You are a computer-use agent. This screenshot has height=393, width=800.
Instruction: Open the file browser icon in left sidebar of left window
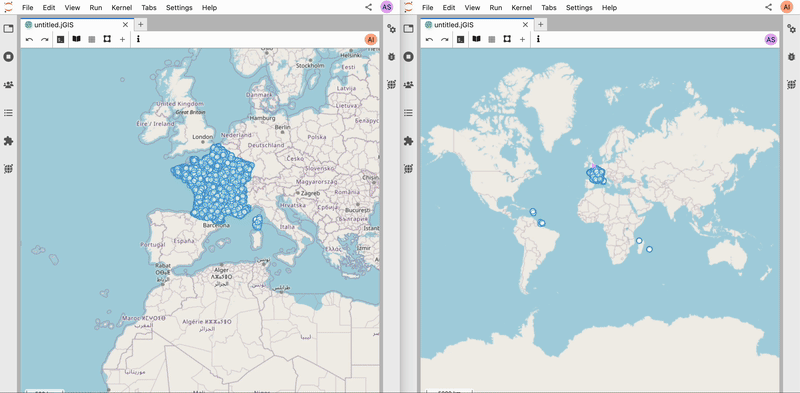click(8, 29)
